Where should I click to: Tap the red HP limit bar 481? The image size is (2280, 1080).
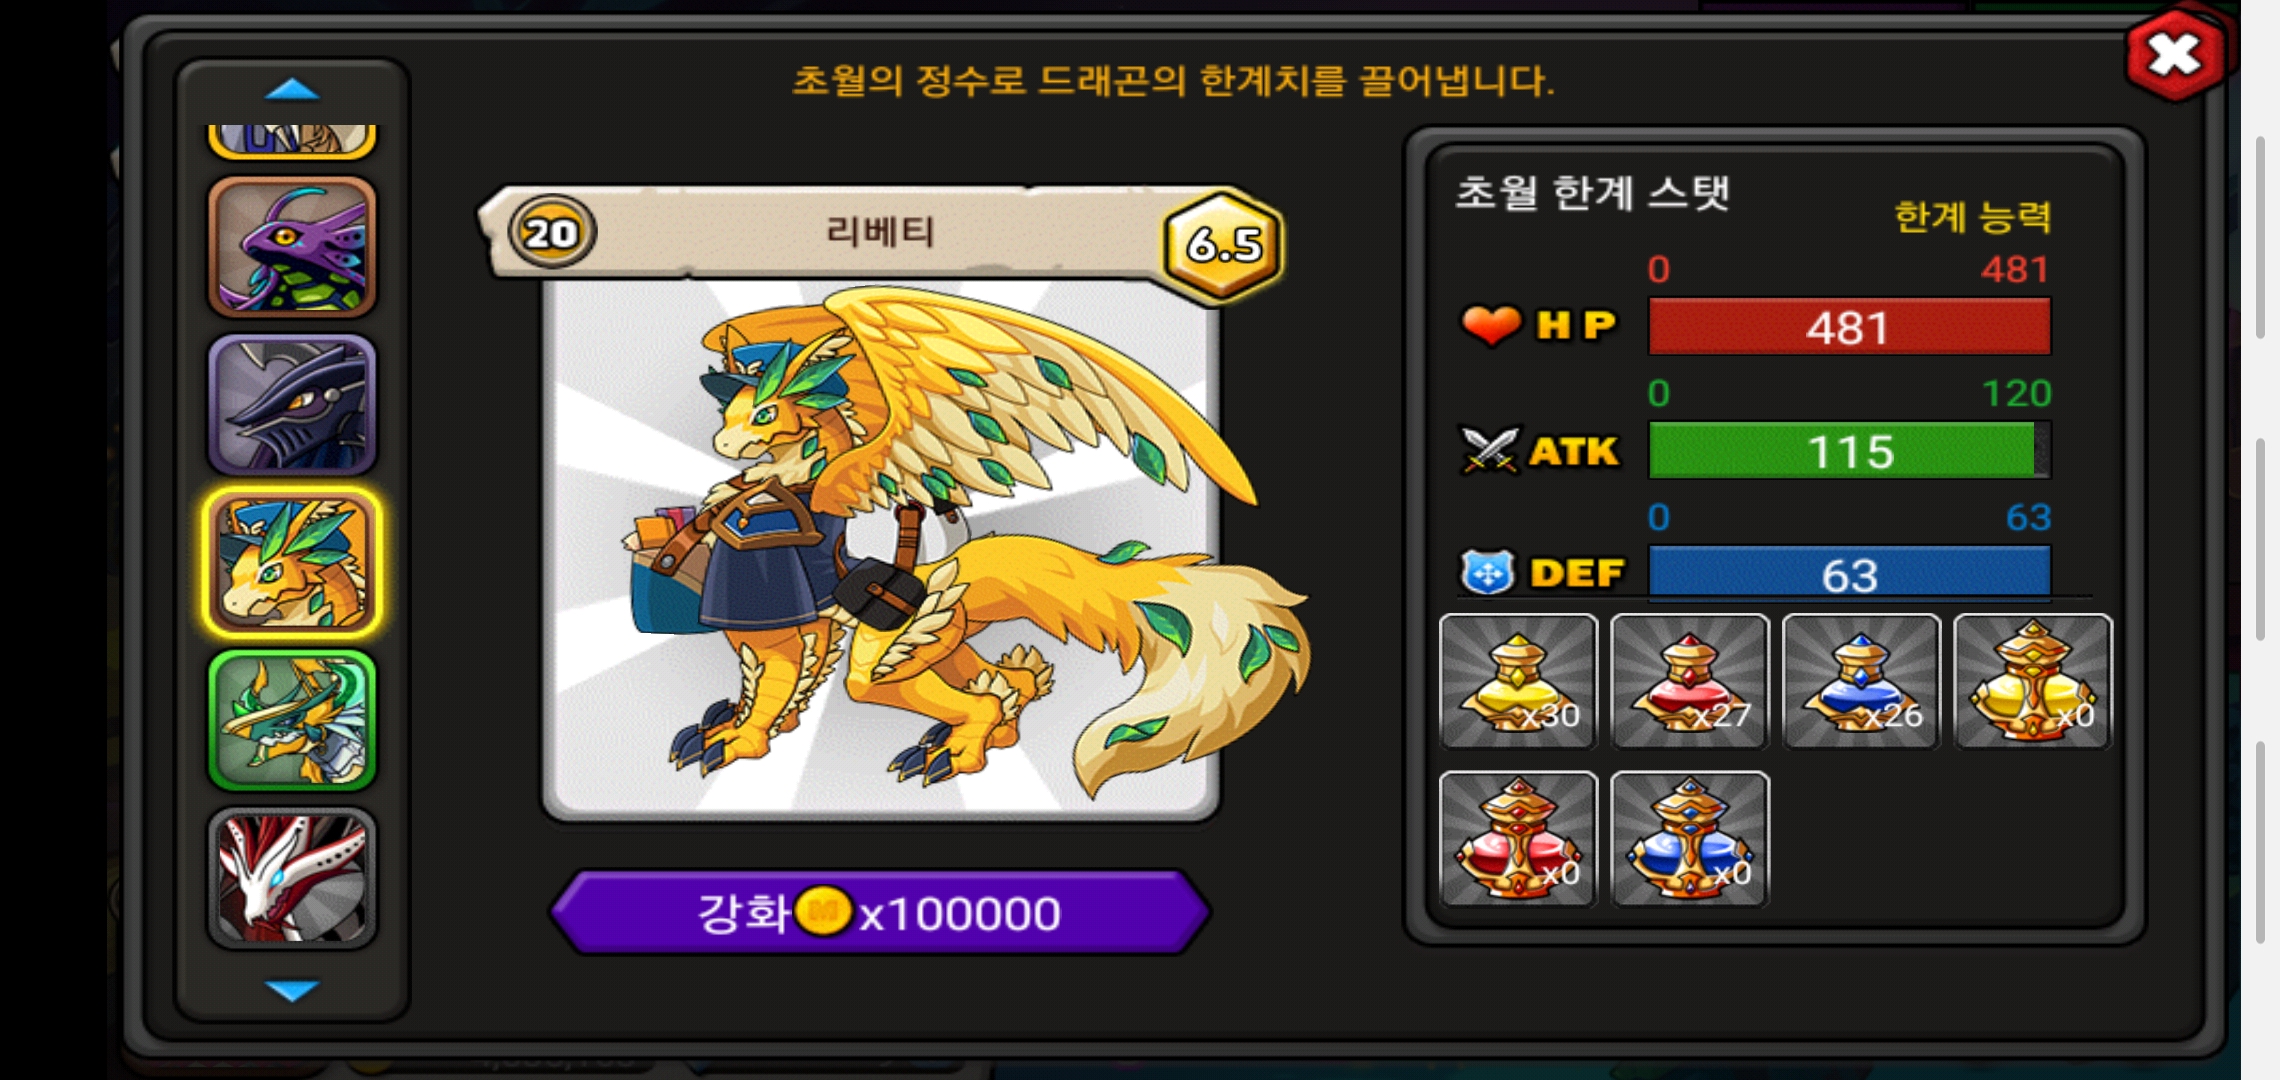1849,327
